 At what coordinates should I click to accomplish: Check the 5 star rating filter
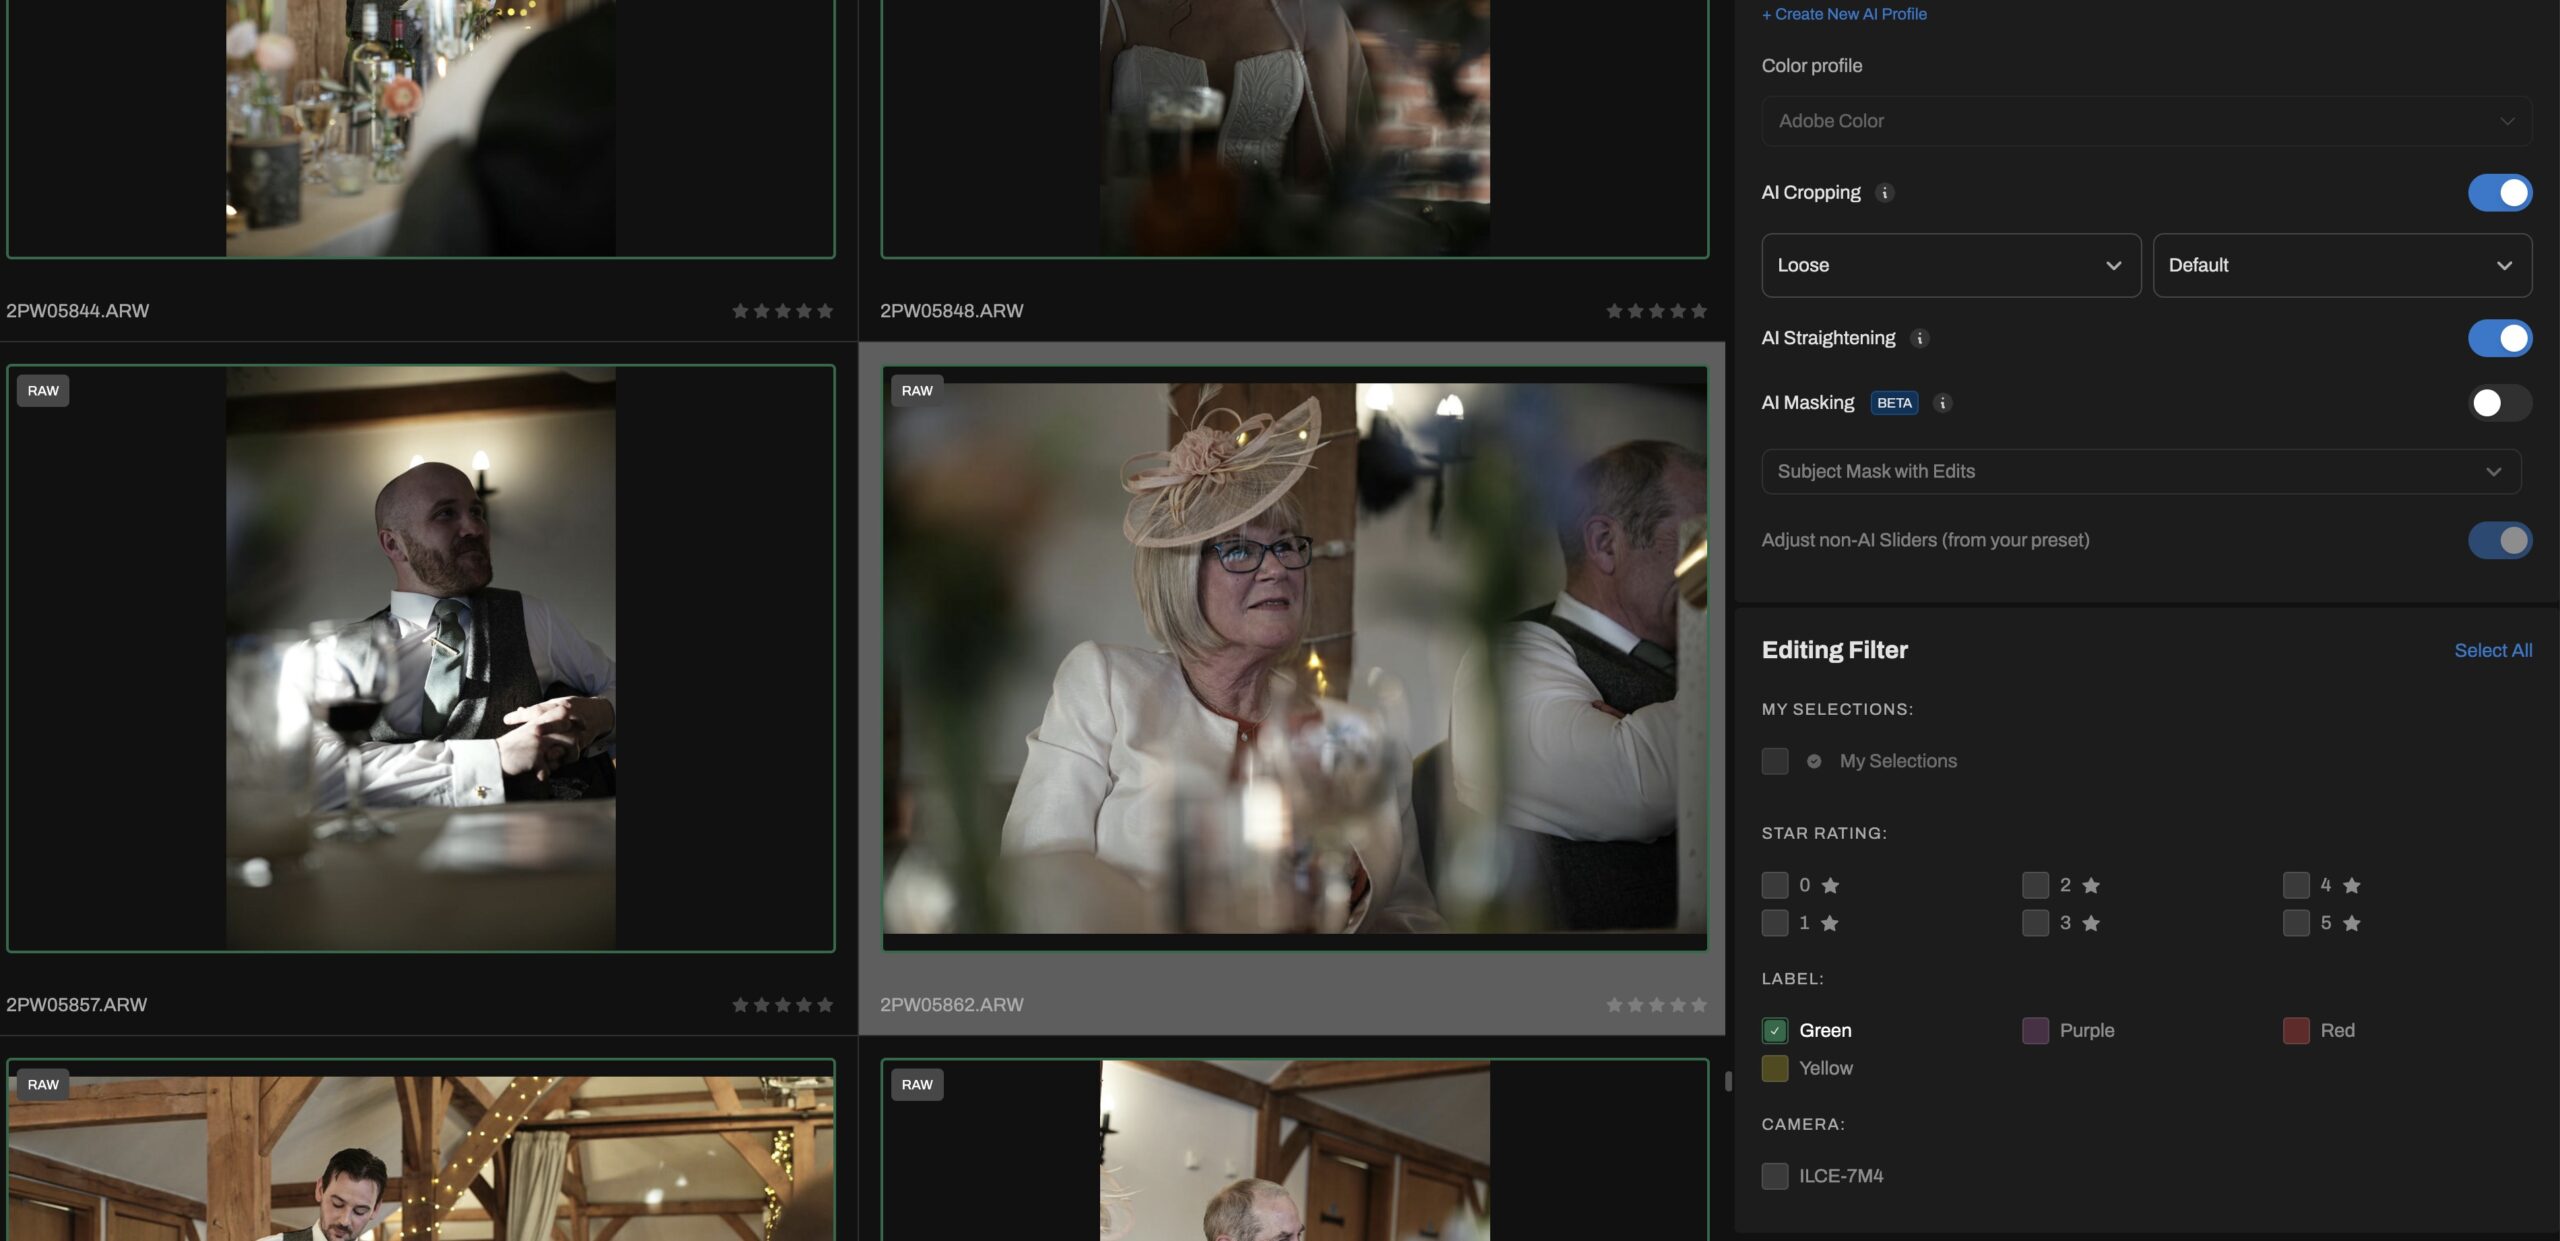[2296, 923]
